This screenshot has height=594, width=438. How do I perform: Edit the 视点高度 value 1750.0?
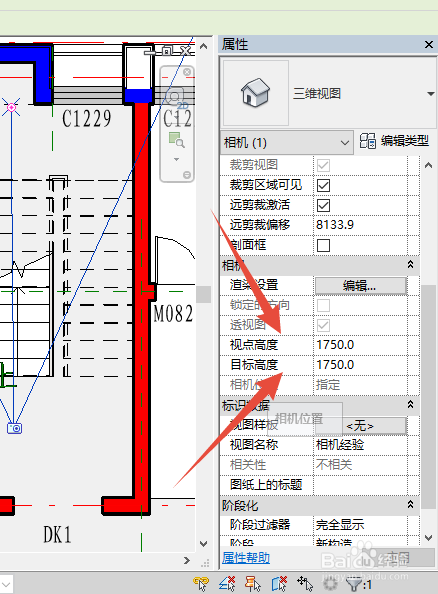pos(360,345)
